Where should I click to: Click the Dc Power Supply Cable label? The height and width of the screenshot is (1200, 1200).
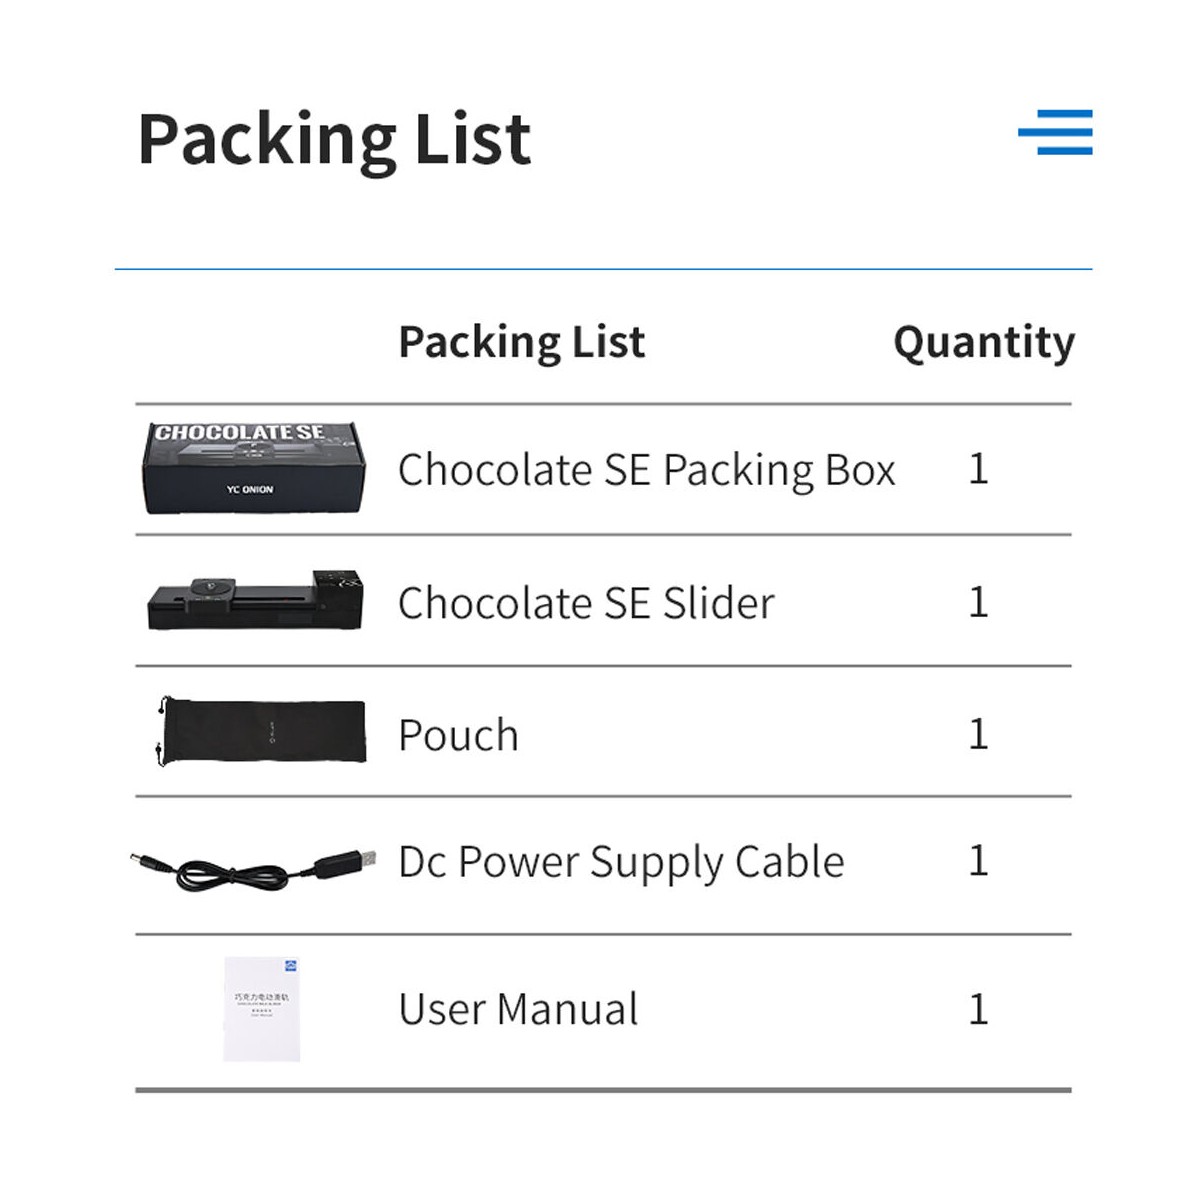[621, 862]
